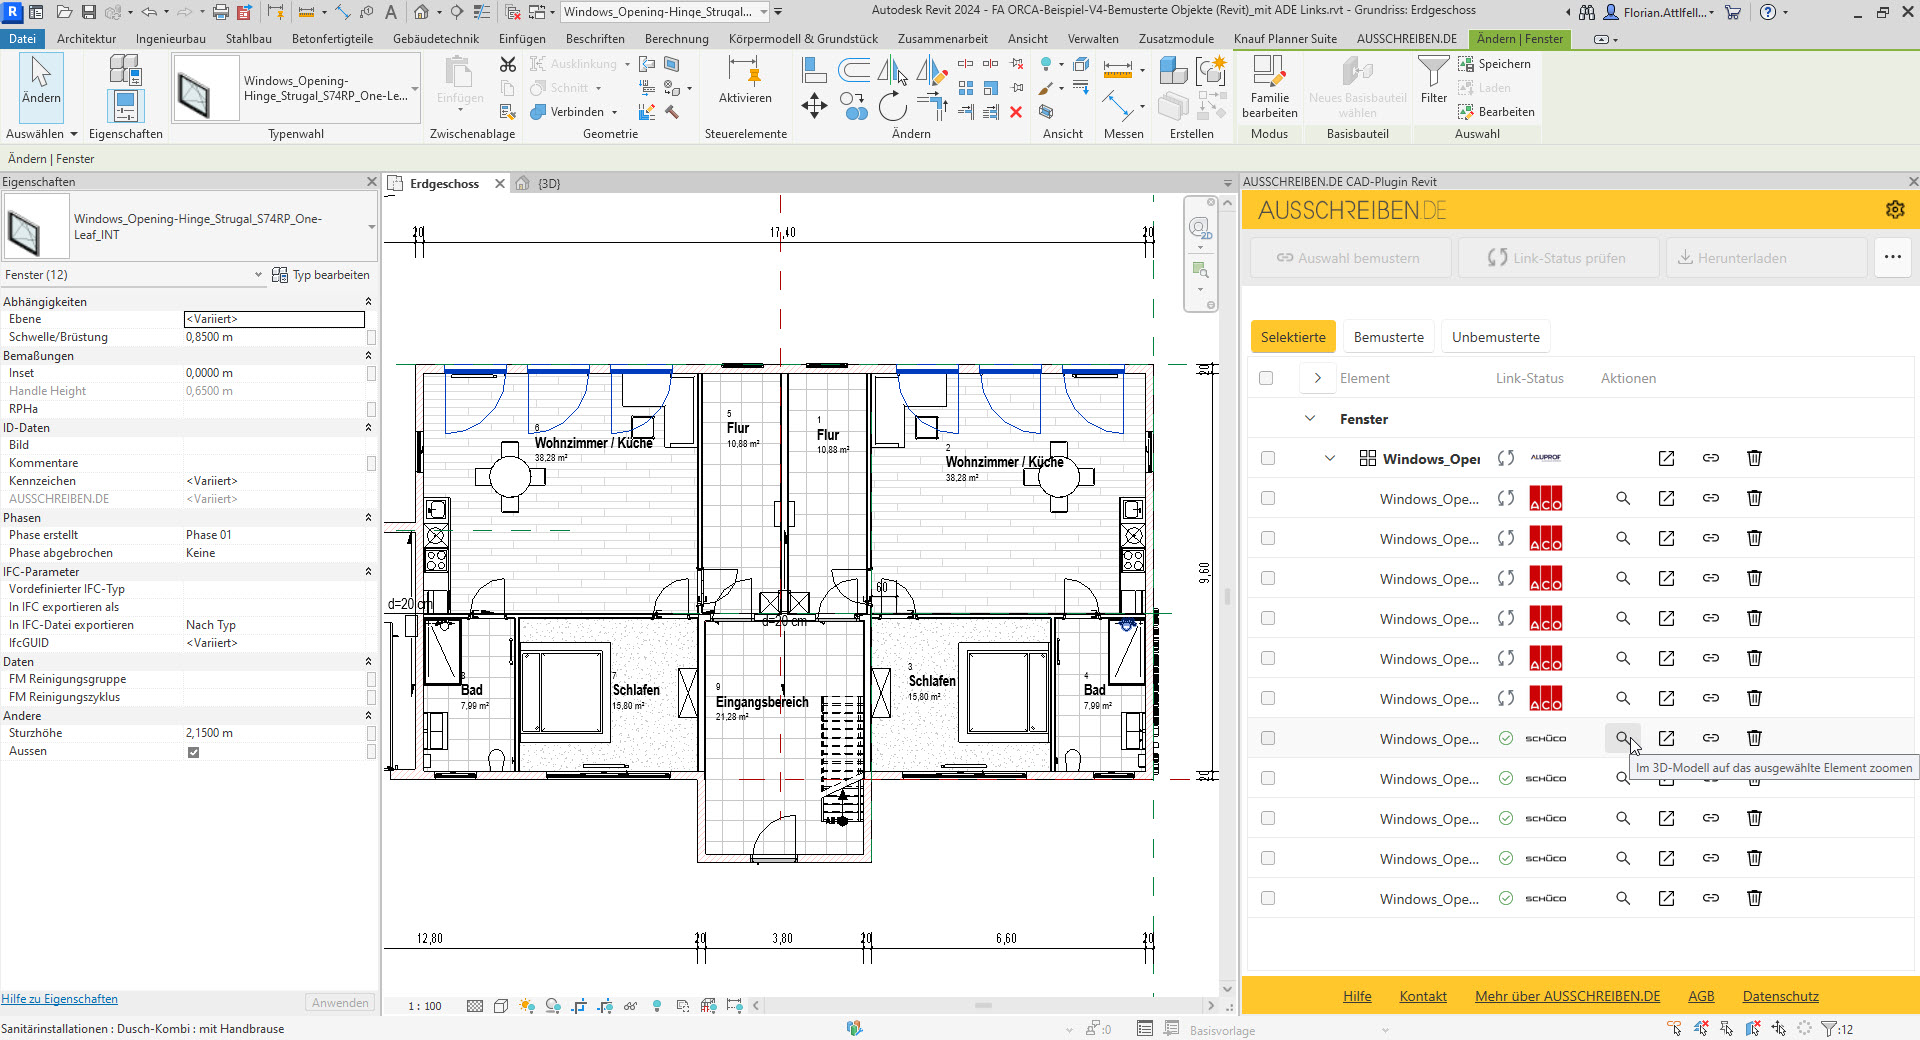Image resolution: width=1920 pixels, height=1040 pixels.
Task: Click the magnifier zoom icon in the last row
Action: [x=1622, y=898]
